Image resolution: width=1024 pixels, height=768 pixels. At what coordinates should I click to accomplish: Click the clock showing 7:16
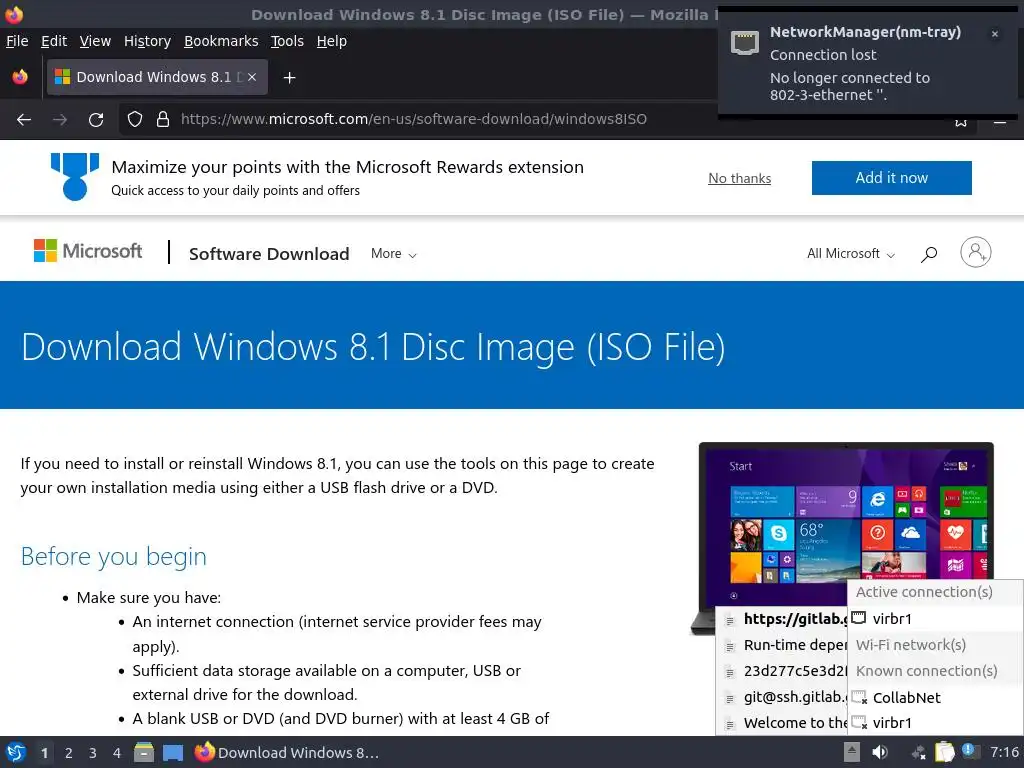point(1004,752)
